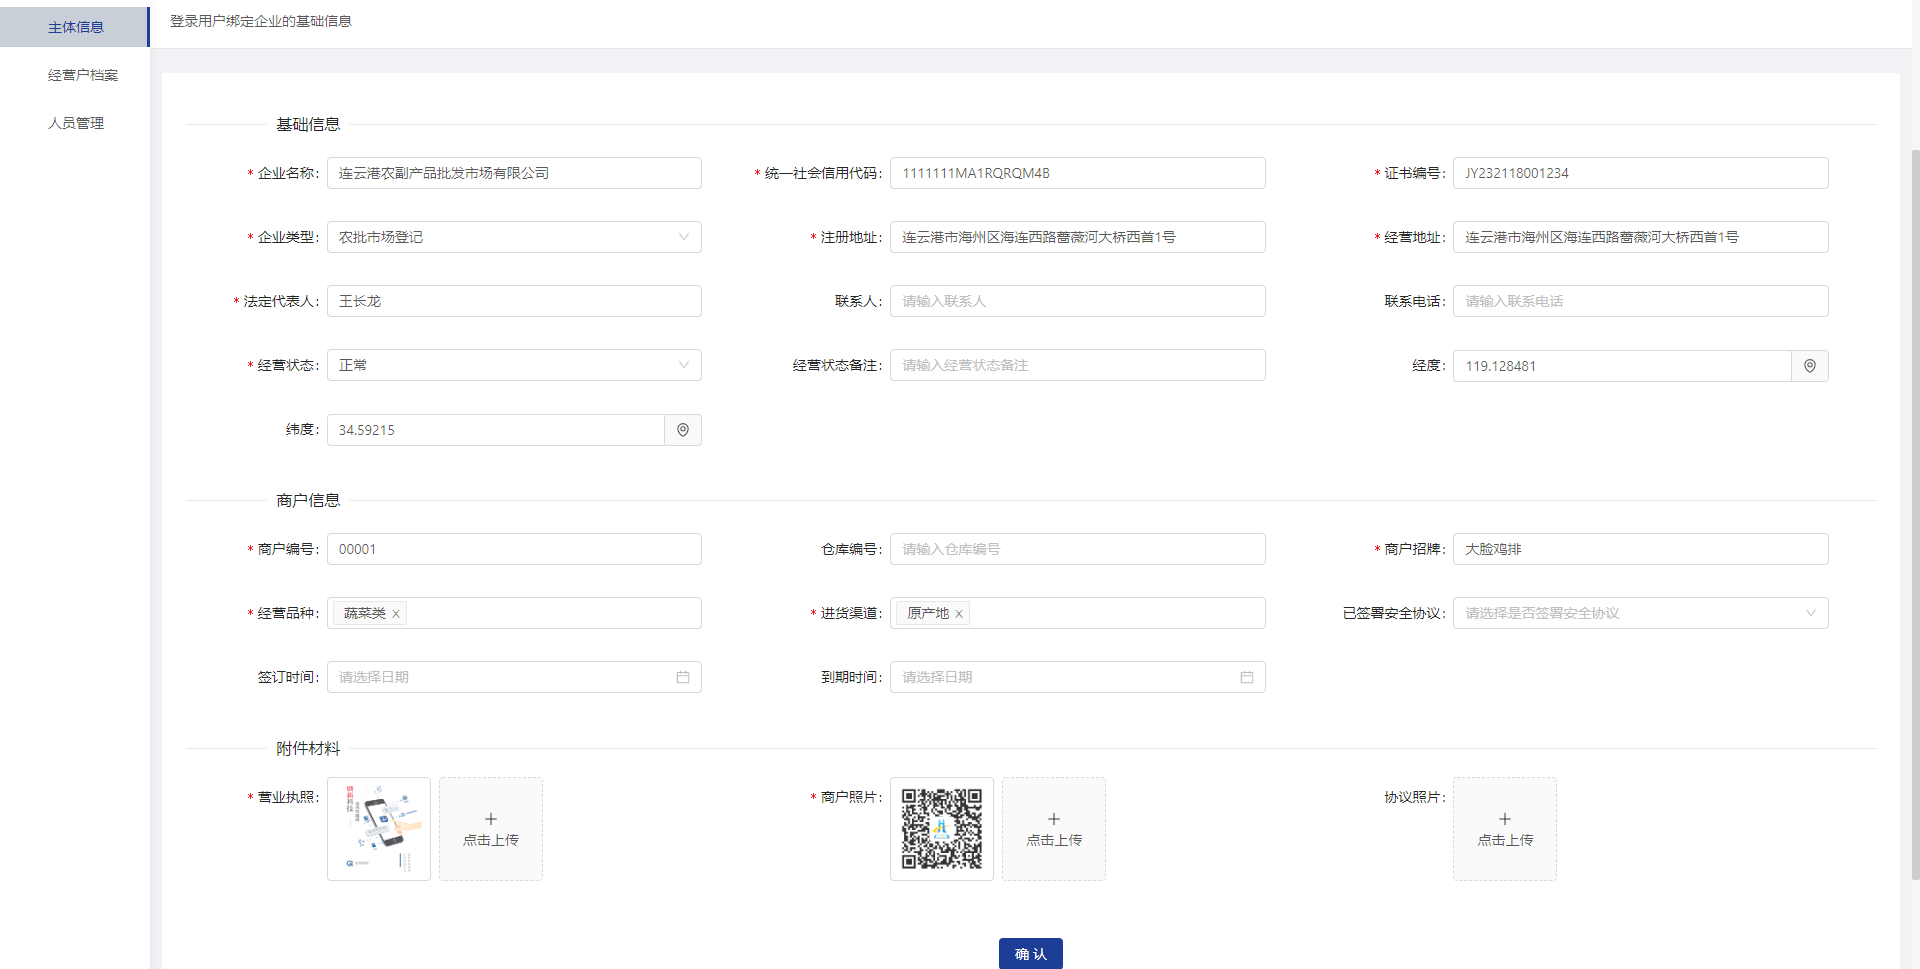Click the 联系人 input field
This screenshot has width=1920, height=969.
click(x=1077, y=301)
